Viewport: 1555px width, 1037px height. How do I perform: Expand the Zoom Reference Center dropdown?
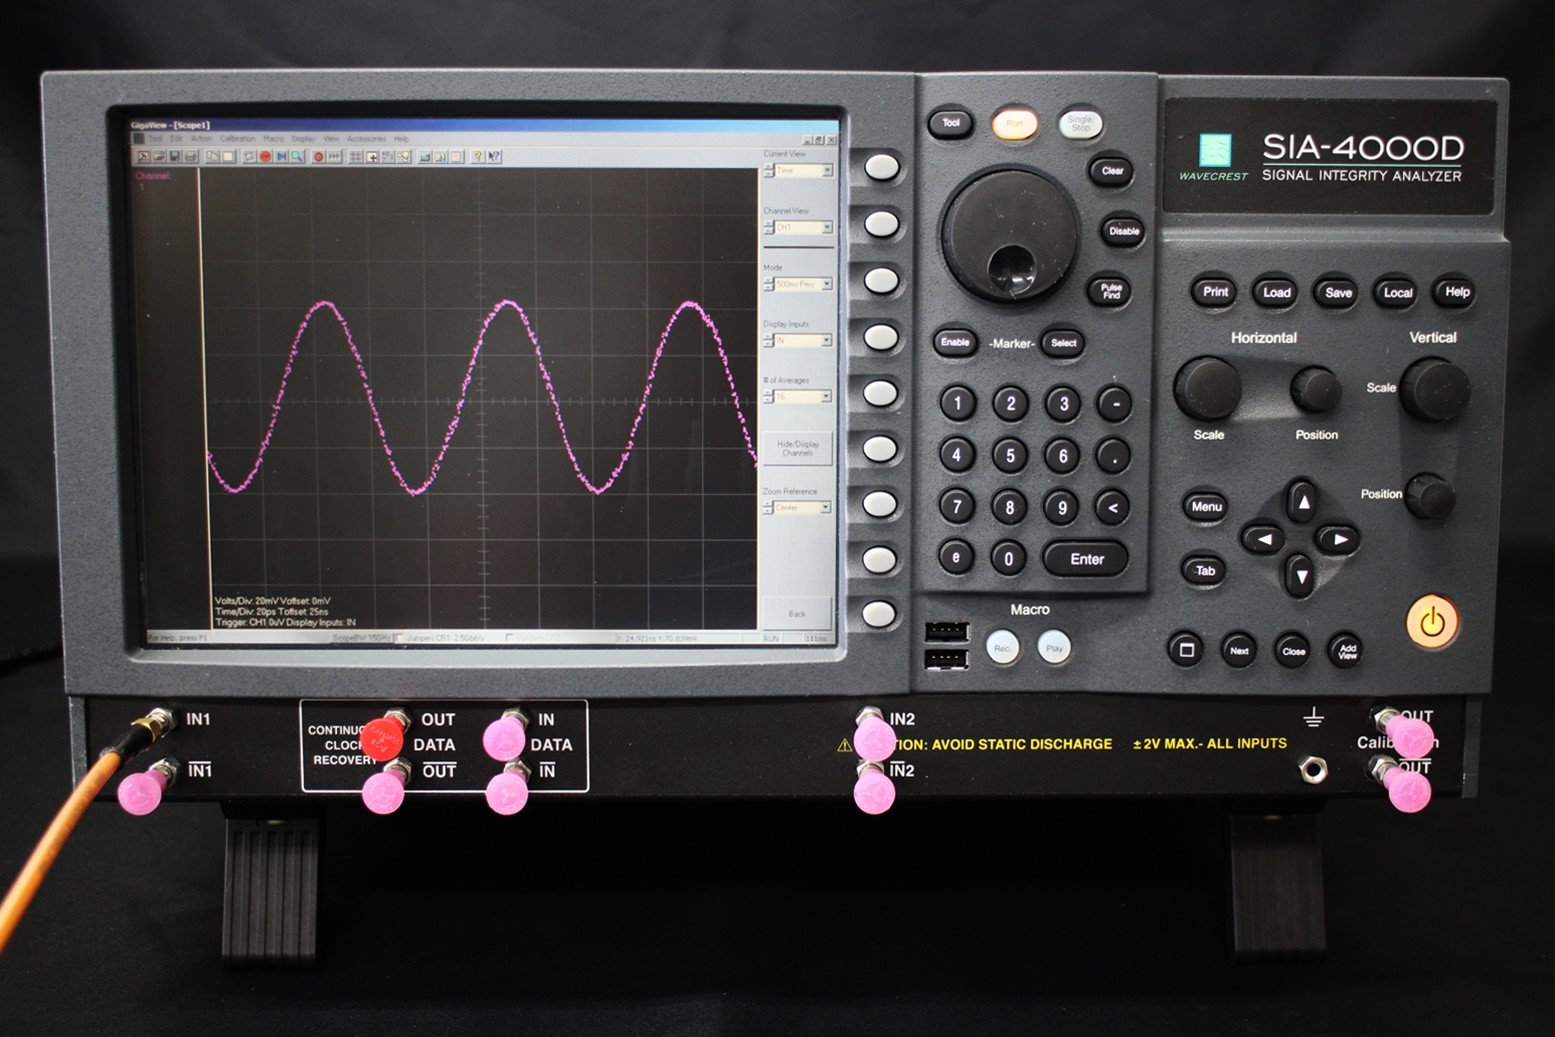click(826, 508)
